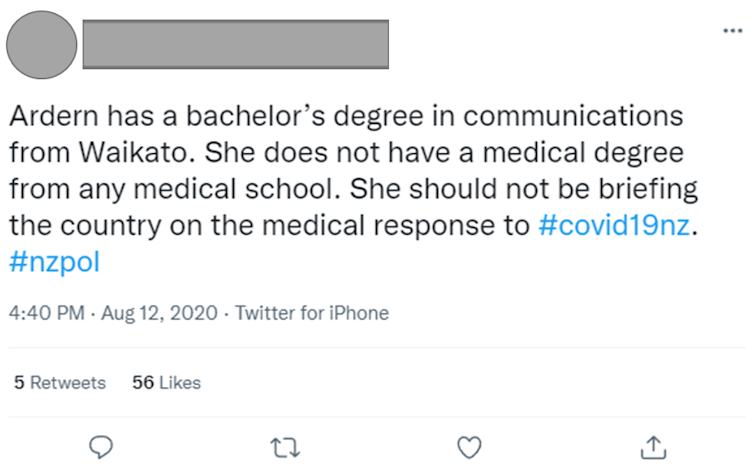
Task: Open the three-dot more options menu
Action: 733,31
